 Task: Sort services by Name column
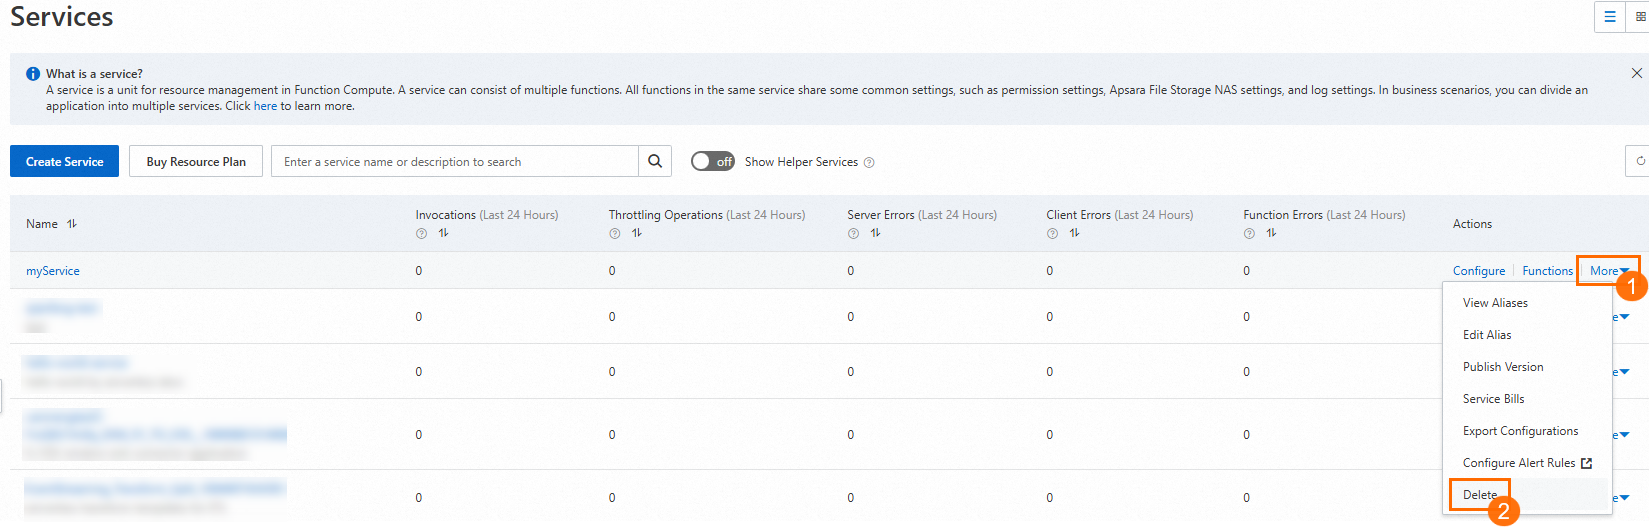(x=72, y=224)
